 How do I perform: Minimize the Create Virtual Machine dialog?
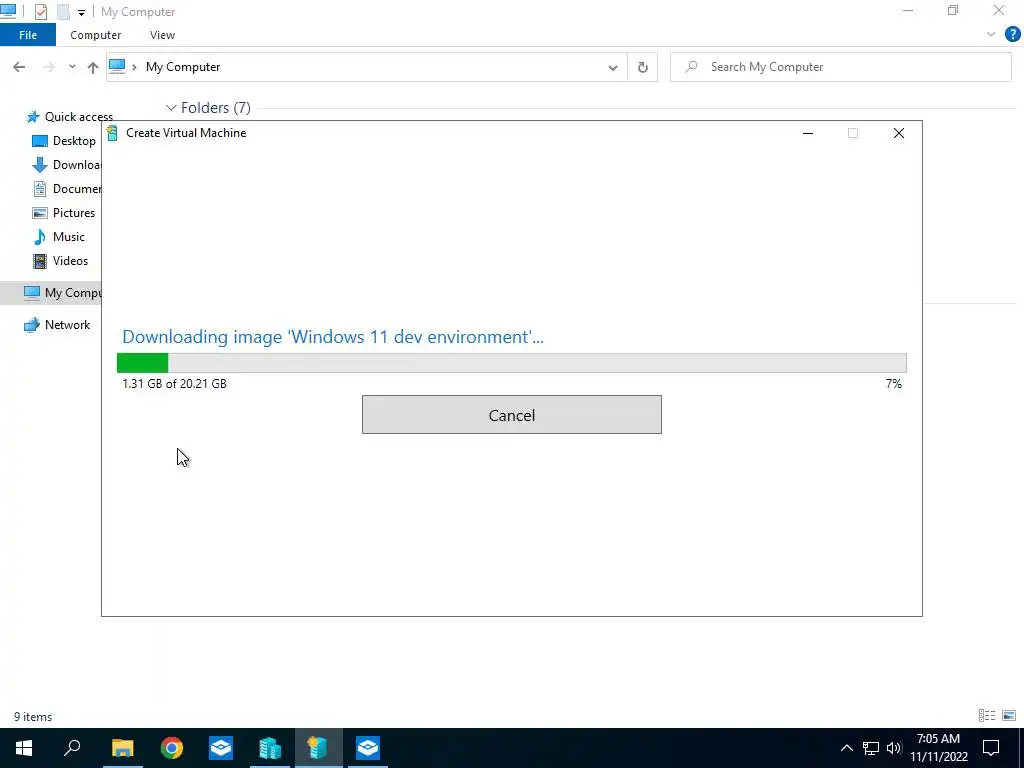pyautogui.click(x=808, y=133)
